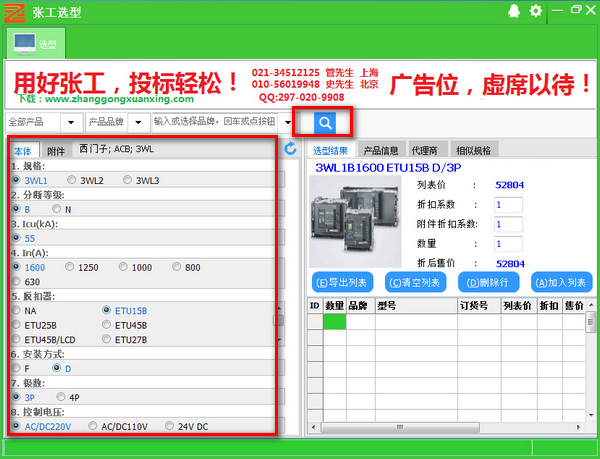Open the 产品信息 tab

(x=380, y=151)
